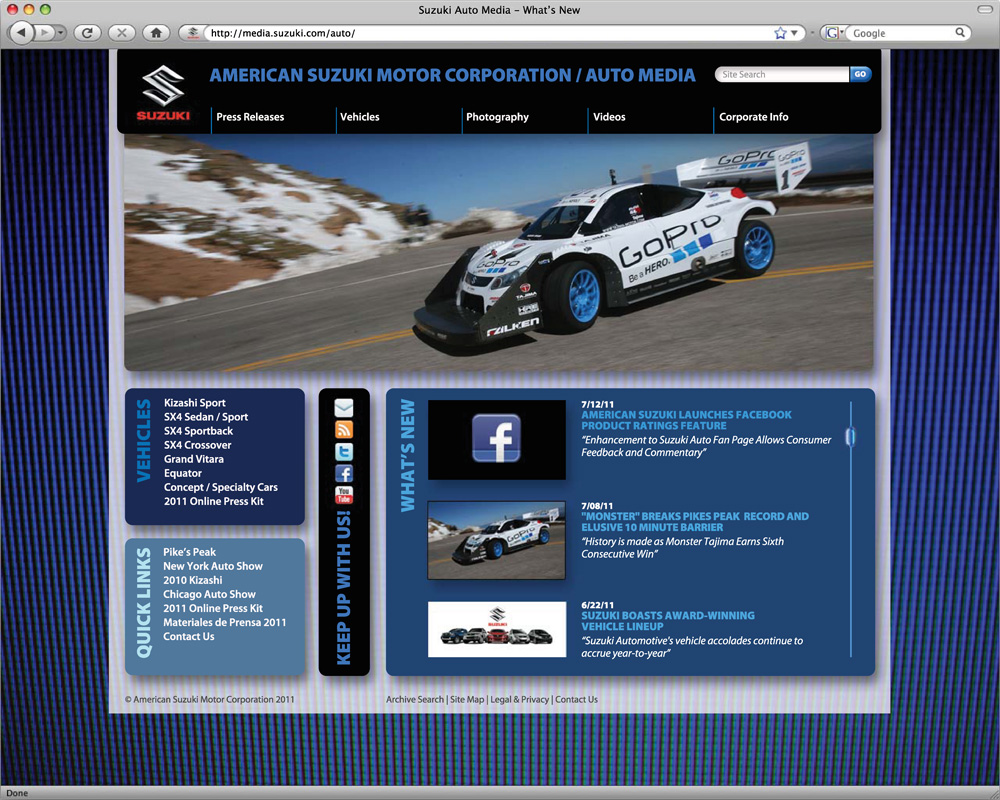Open Suzuki Boasts Award-Winning Vehicle Lineup headline

668,621
